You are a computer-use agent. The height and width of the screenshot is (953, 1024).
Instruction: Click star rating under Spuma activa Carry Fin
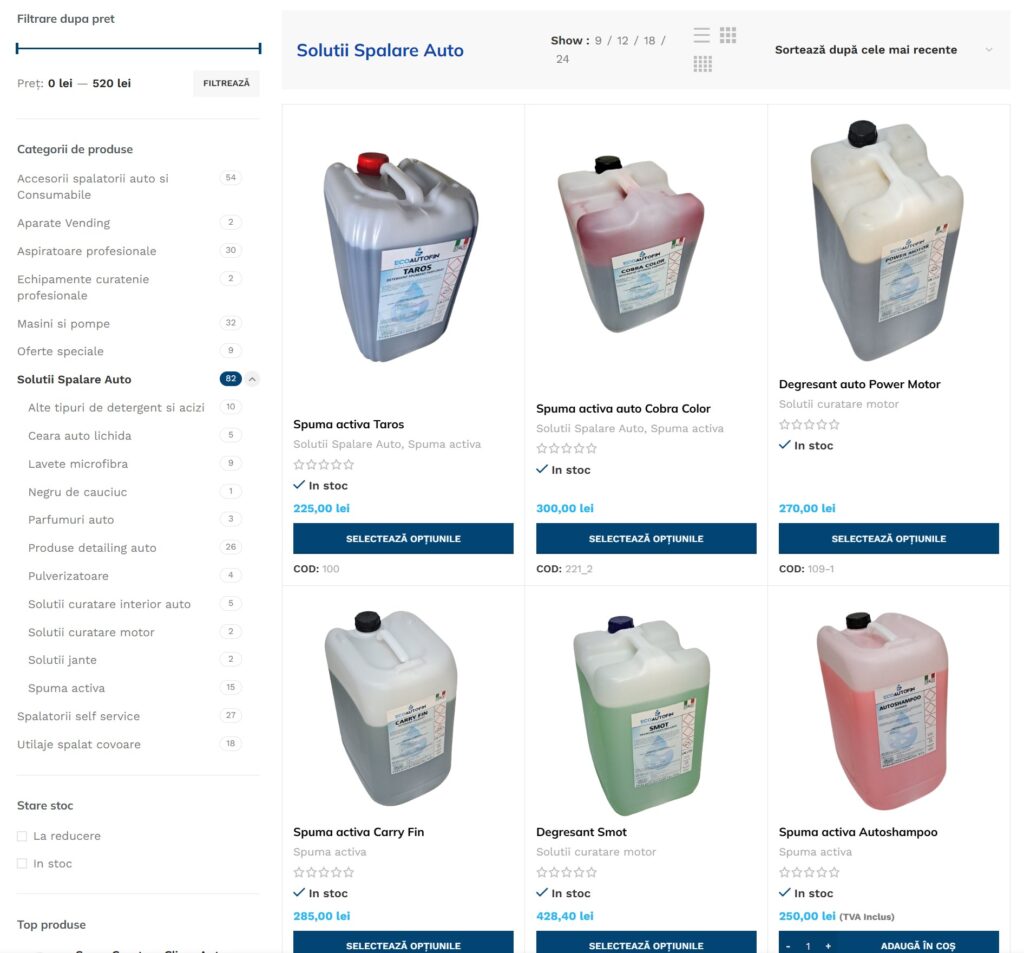(x=324, y=872)
